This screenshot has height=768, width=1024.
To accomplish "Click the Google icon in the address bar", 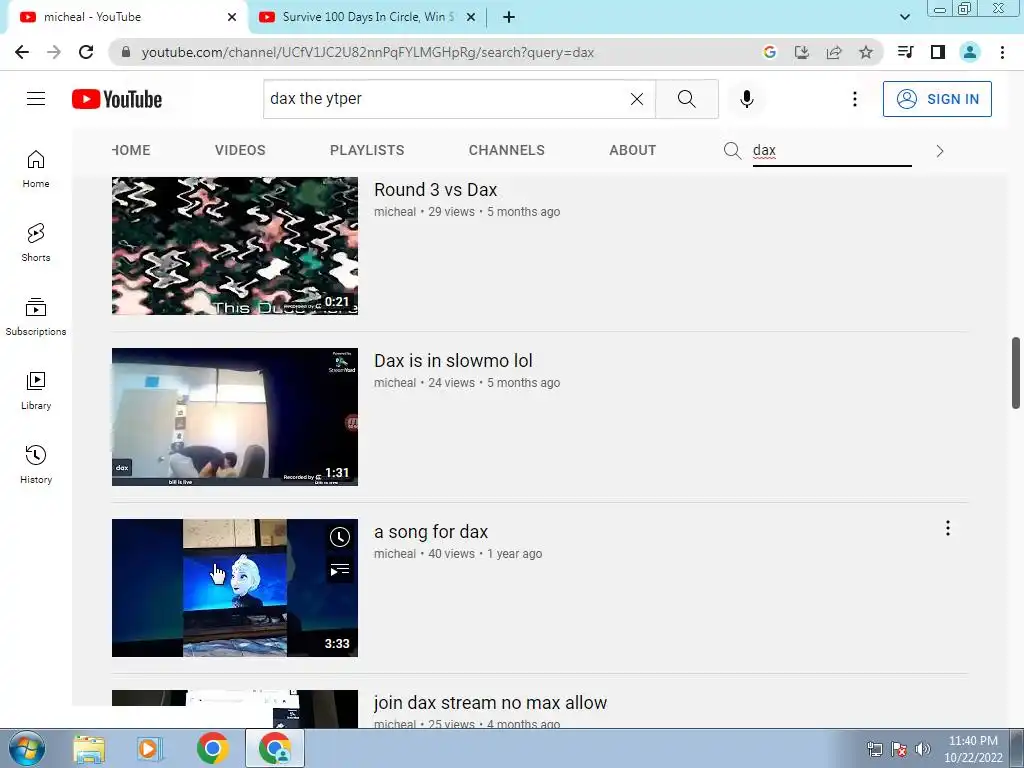I will click(x=769, y=52).
